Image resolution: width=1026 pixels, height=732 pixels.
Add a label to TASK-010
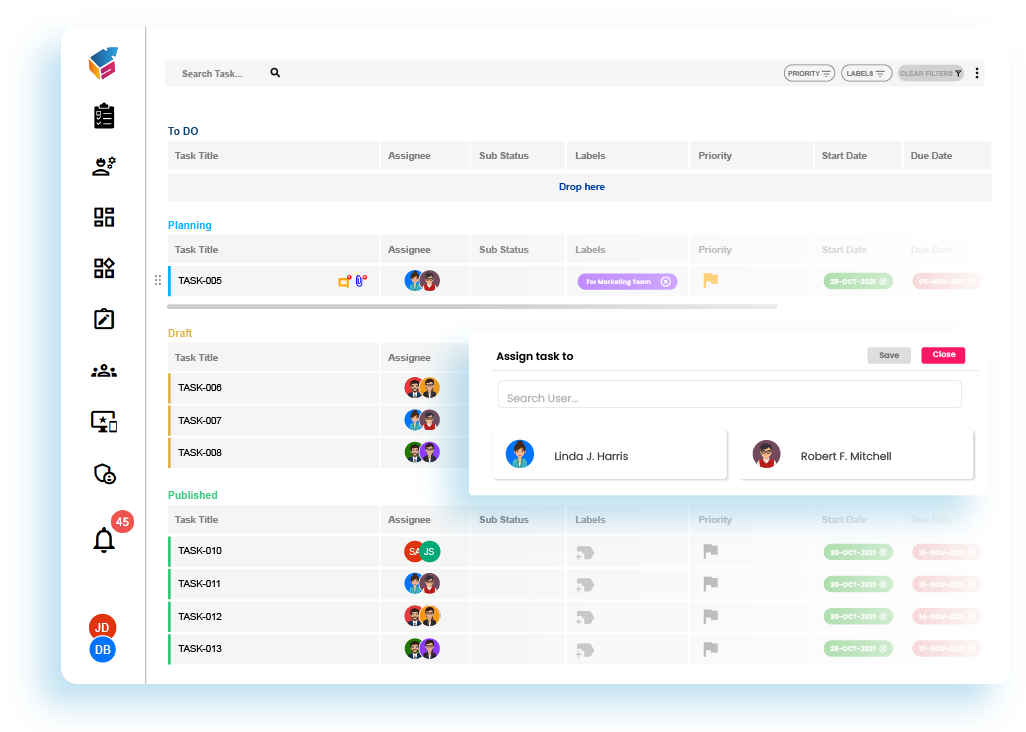[584, 553]
